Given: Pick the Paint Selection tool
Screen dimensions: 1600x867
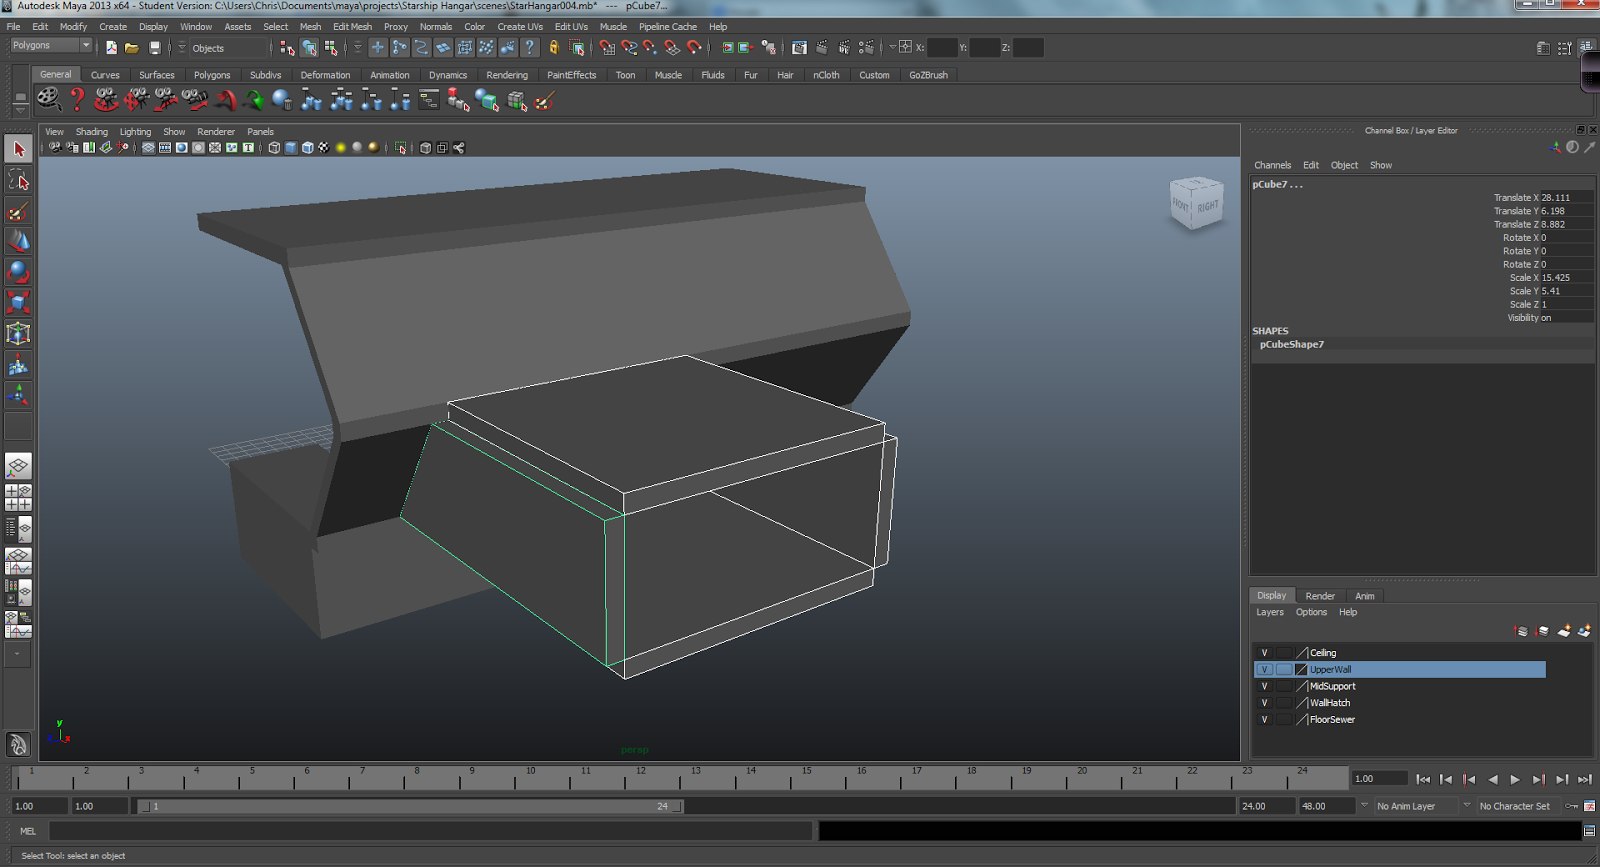Looking at the screenshot, I should (18, 211).
